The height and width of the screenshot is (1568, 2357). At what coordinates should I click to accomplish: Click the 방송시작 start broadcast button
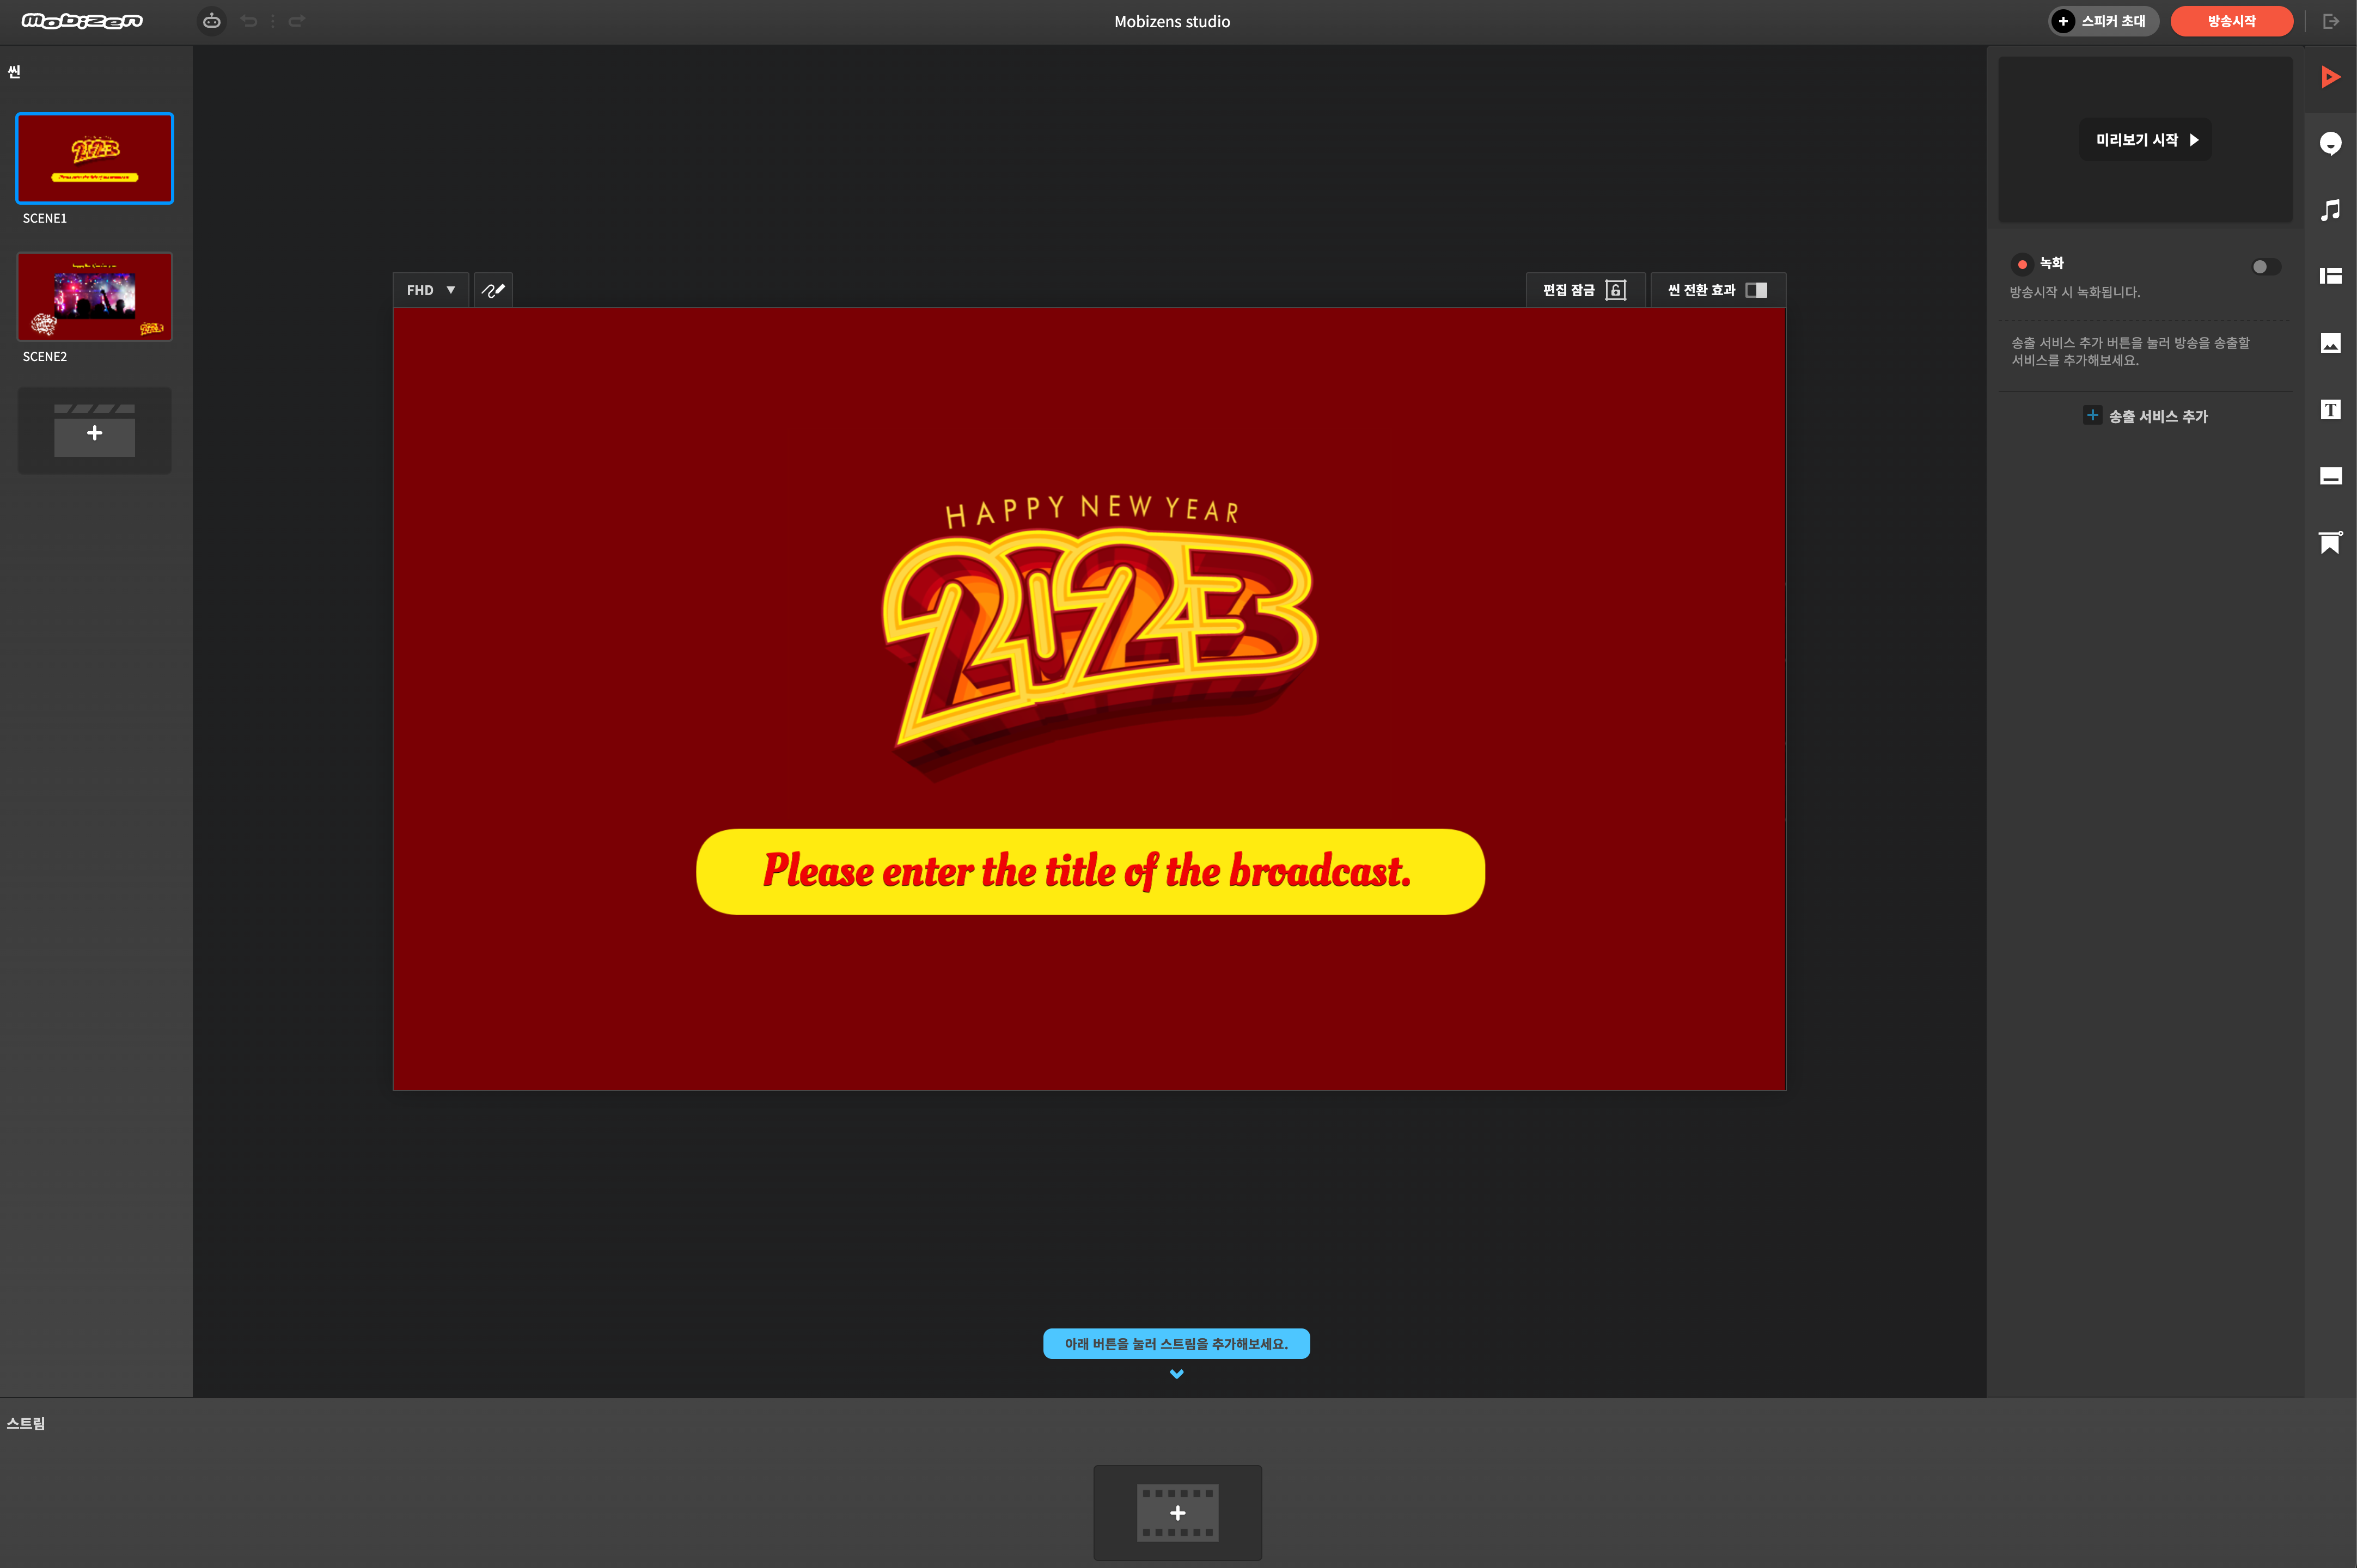(x=2231, y=21)
